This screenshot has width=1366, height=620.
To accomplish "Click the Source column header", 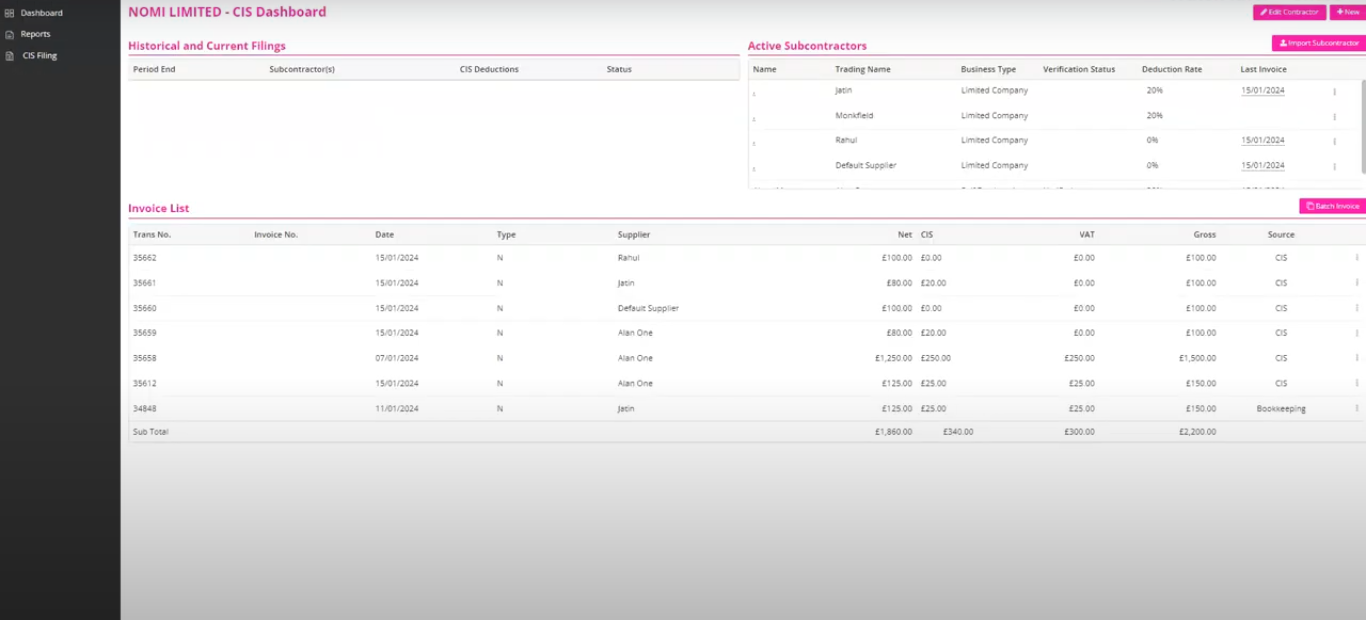I will point(1281,235).
